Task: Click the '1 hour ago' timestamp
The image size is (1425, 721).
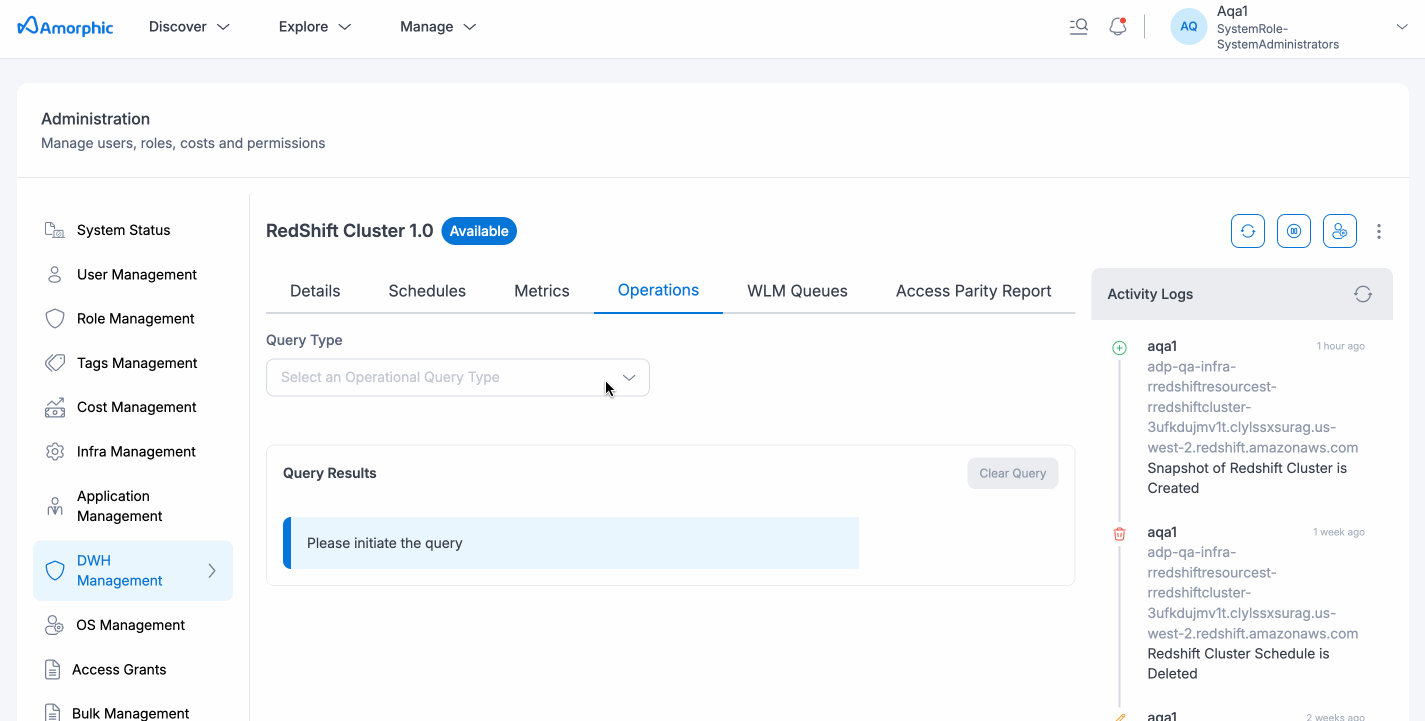Action: click(x=1341, y=346)
